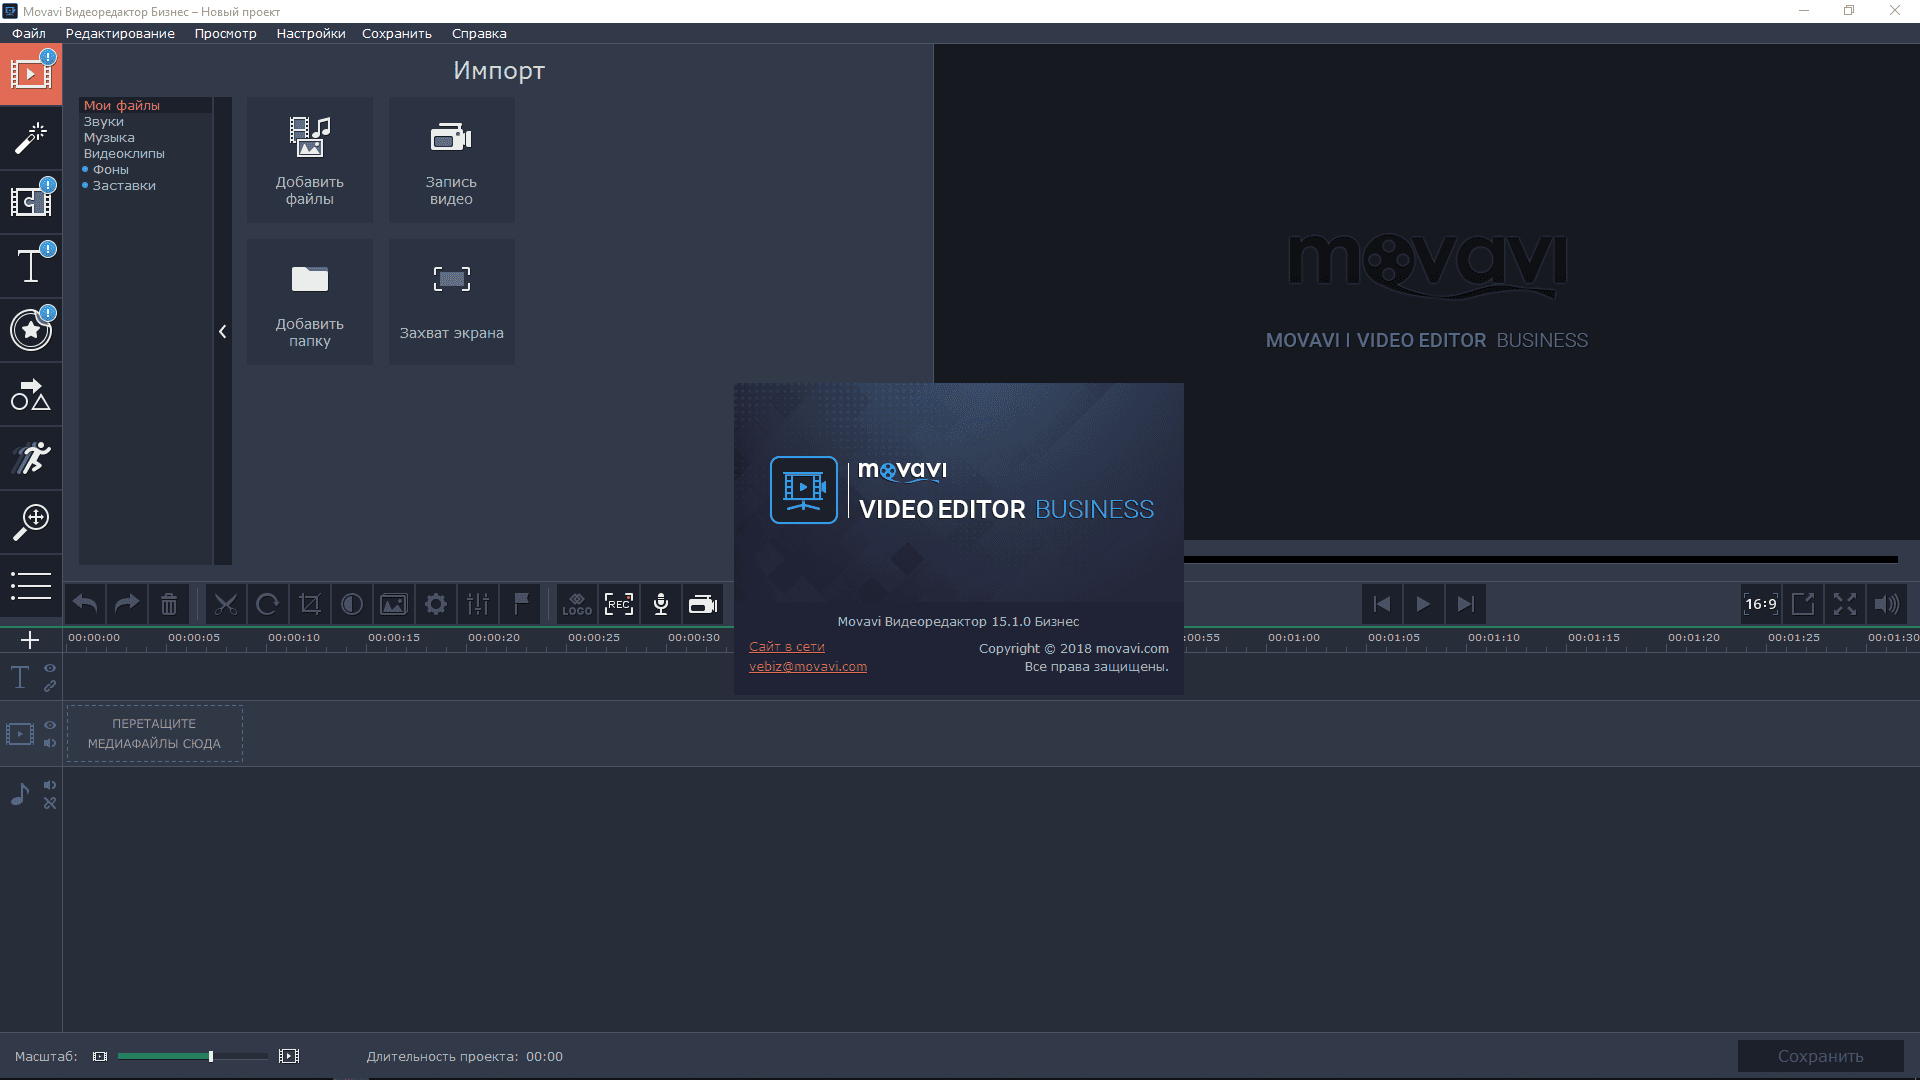Open the Настройки menu

310,33
